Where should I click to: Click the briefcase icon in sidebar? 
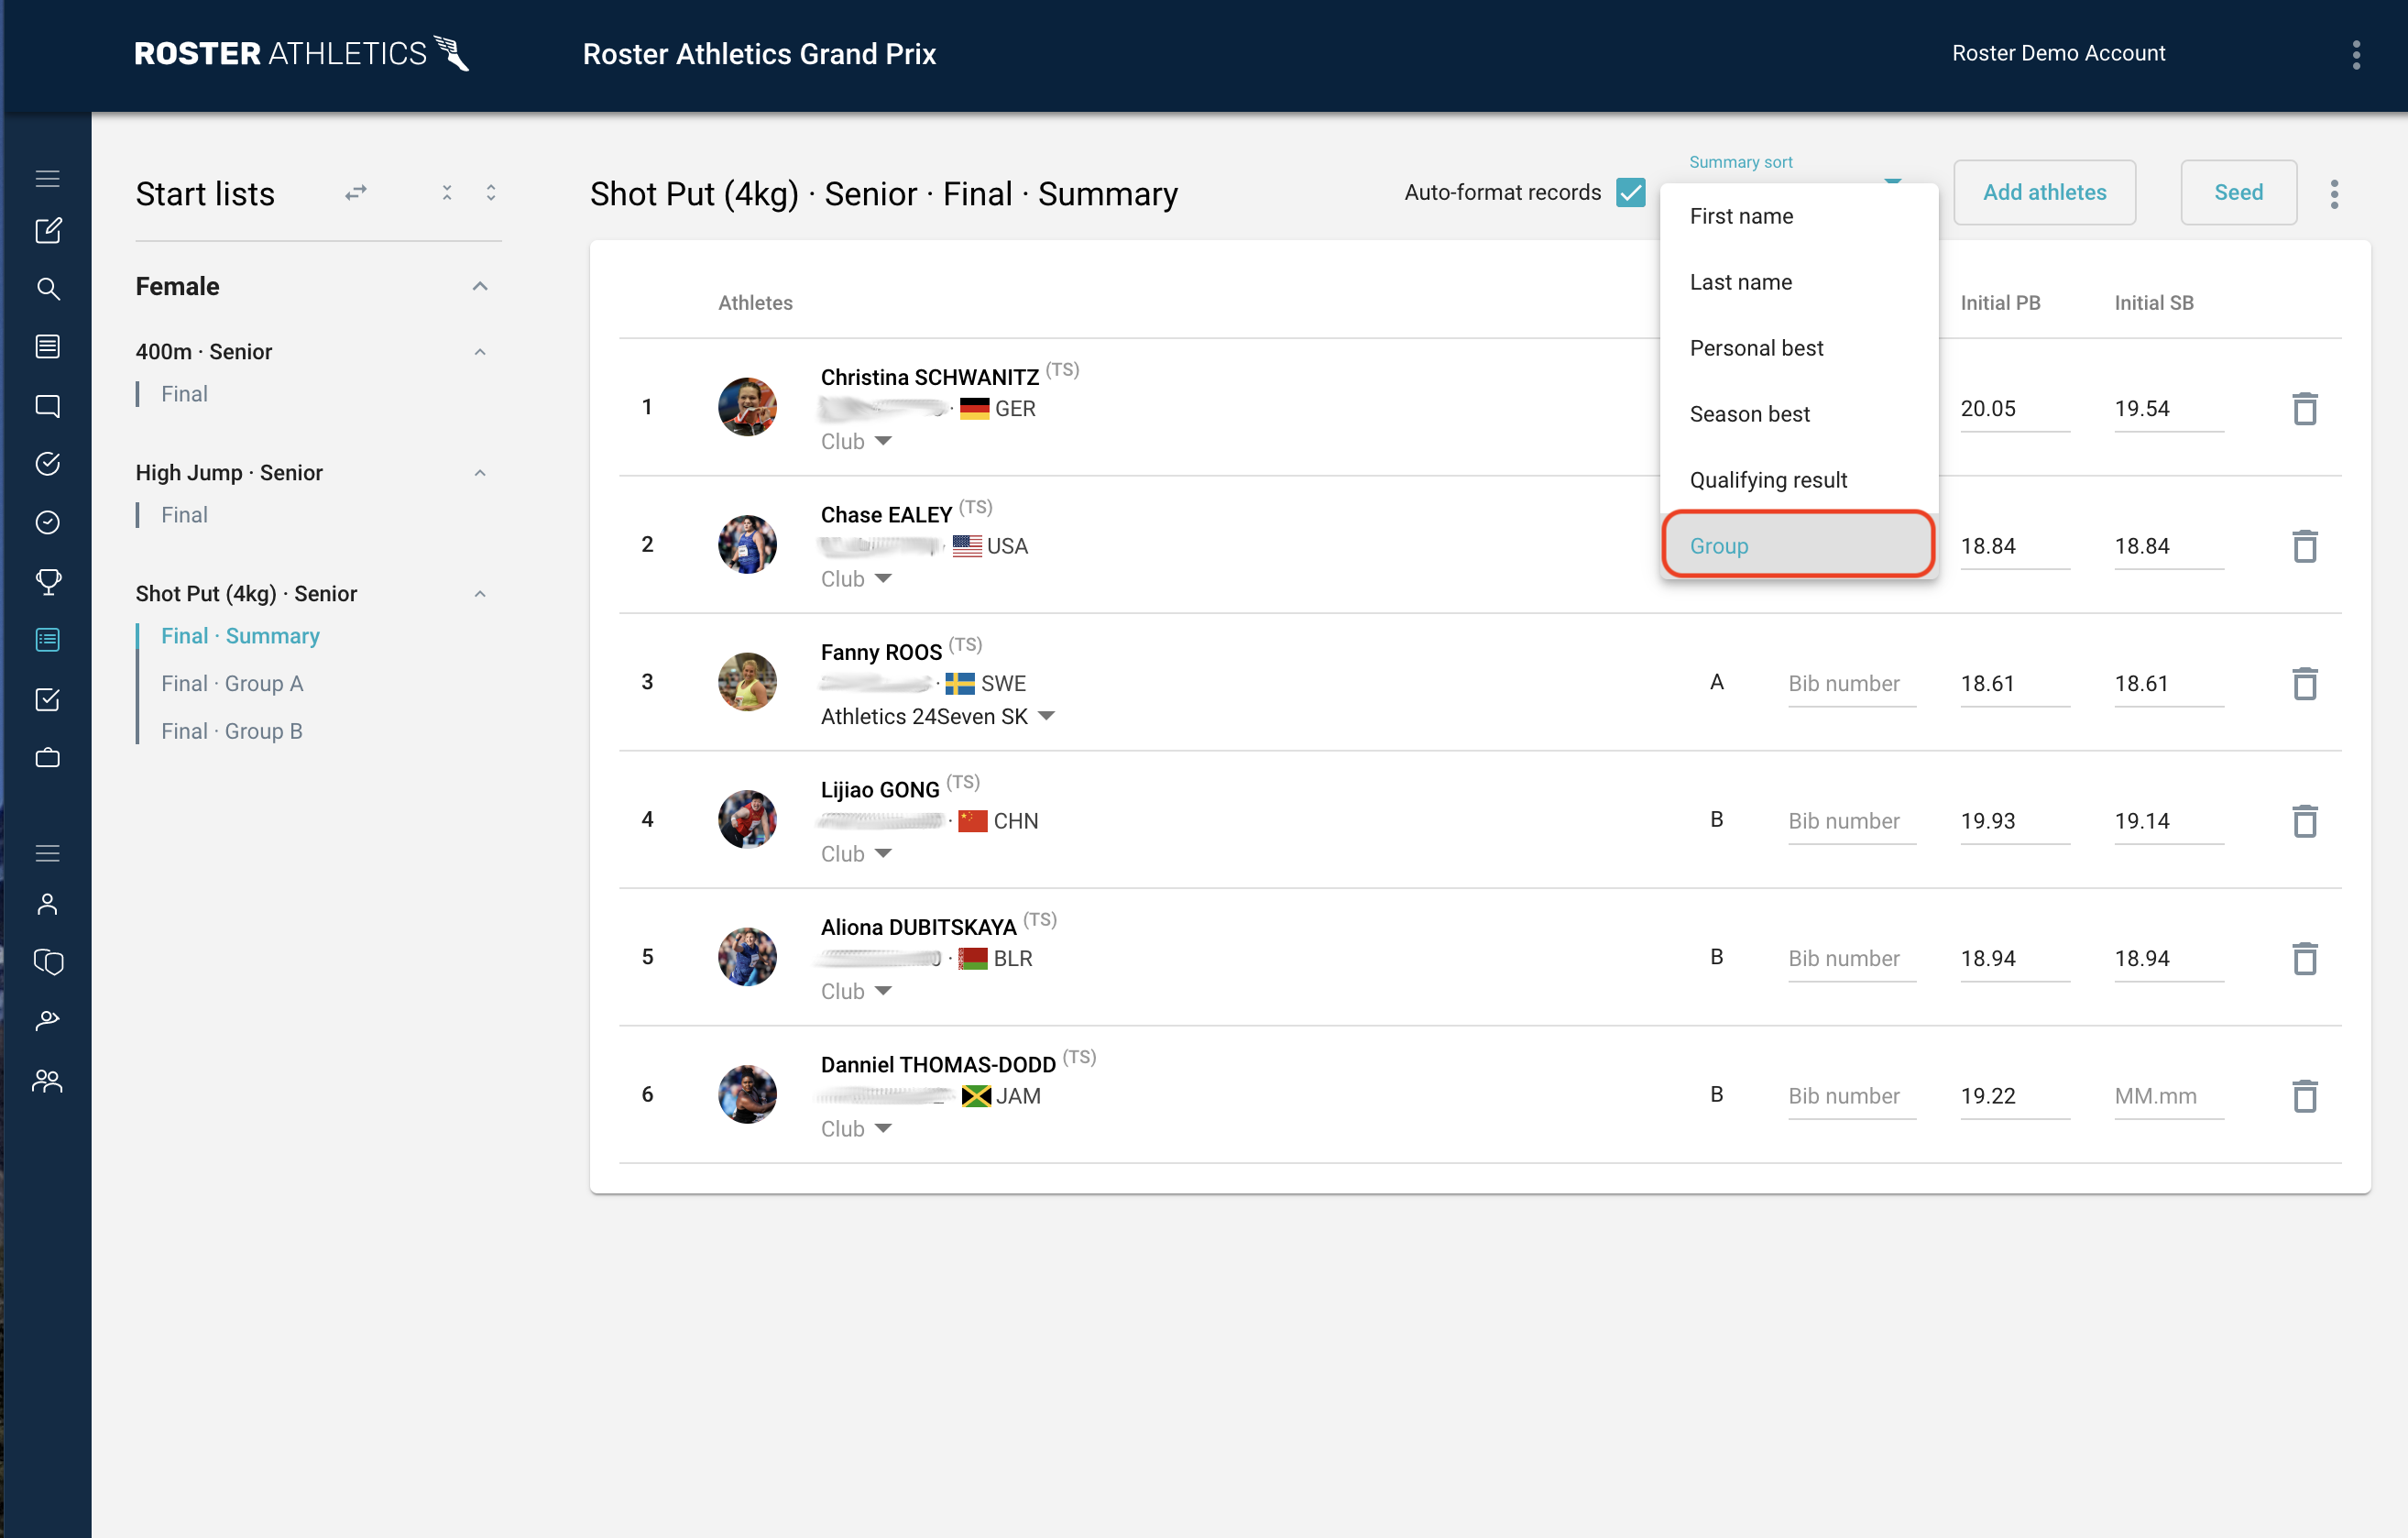tap(47, 758)
